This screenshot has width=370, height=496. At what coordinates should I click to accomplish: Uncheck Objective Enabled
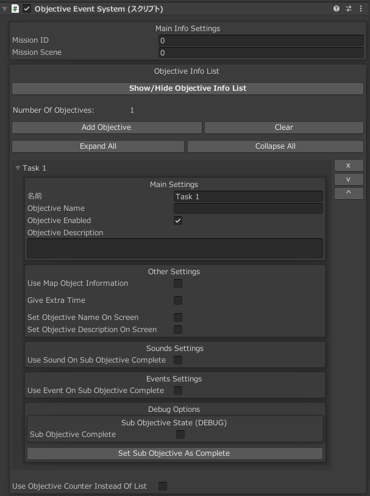tap(178, 220)
